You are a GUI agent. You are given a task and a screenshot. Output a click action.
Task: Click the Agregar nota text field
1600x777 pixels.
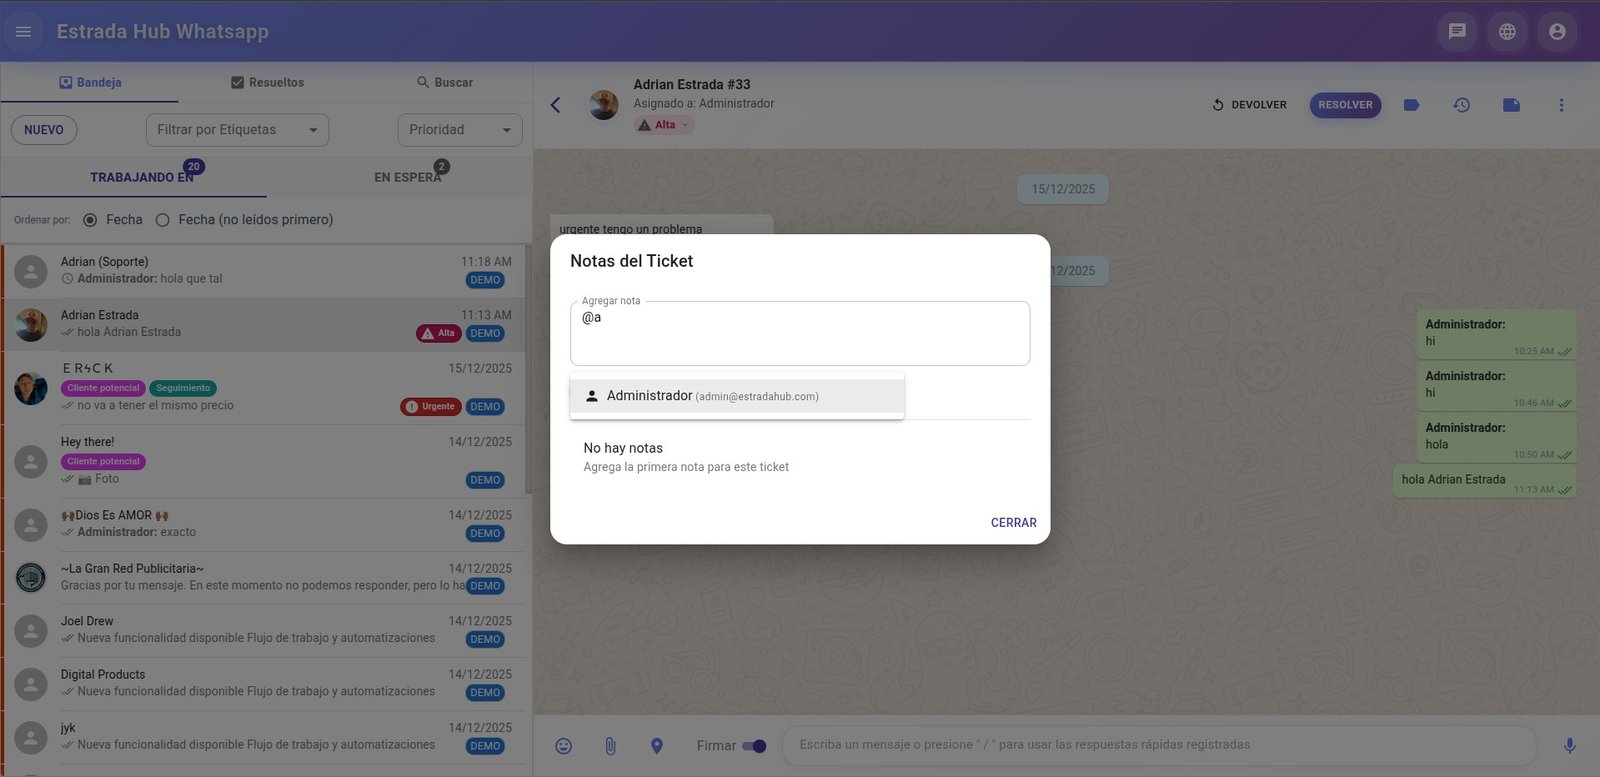point(800,334)
